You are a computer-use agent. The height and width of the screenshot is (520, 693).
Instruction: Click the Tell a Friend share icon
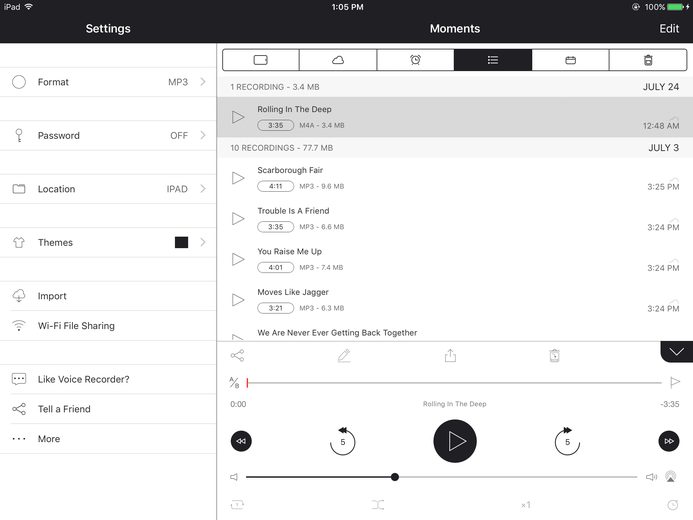click(19, 409)
